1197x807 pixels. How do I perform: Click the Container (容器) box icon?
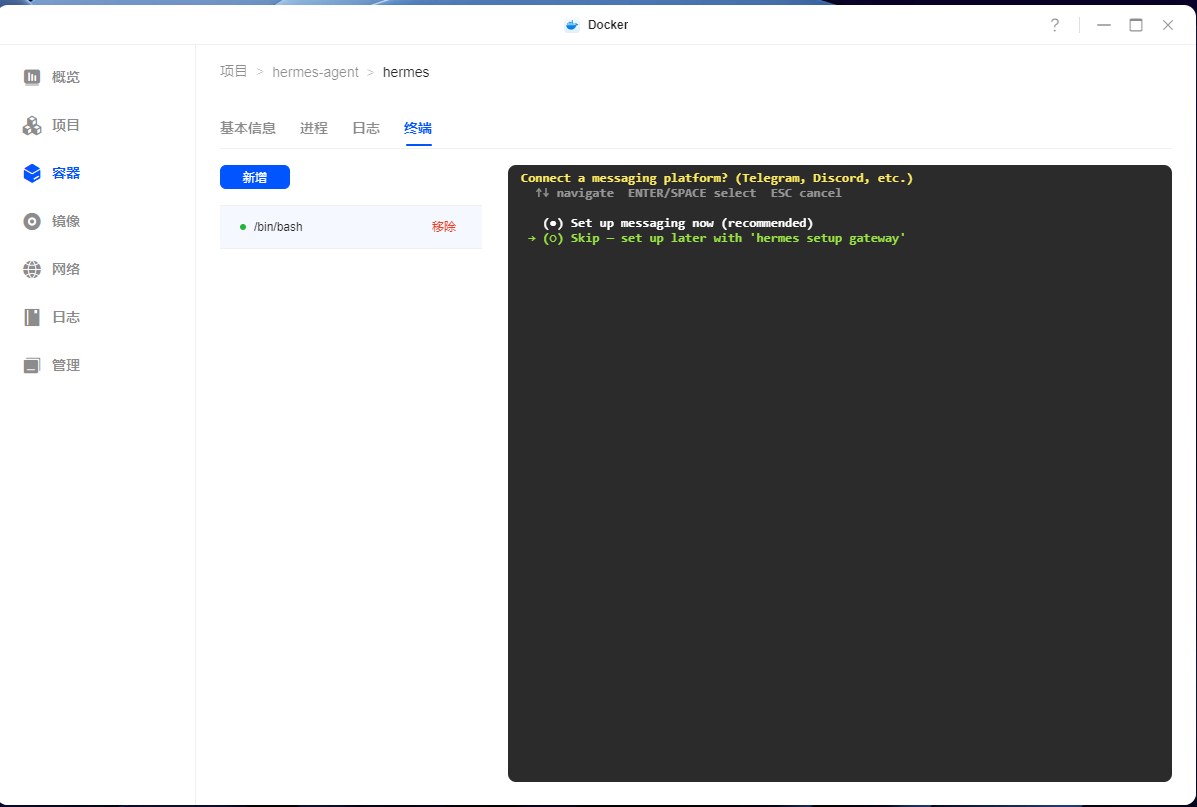[x=32, y=173]
